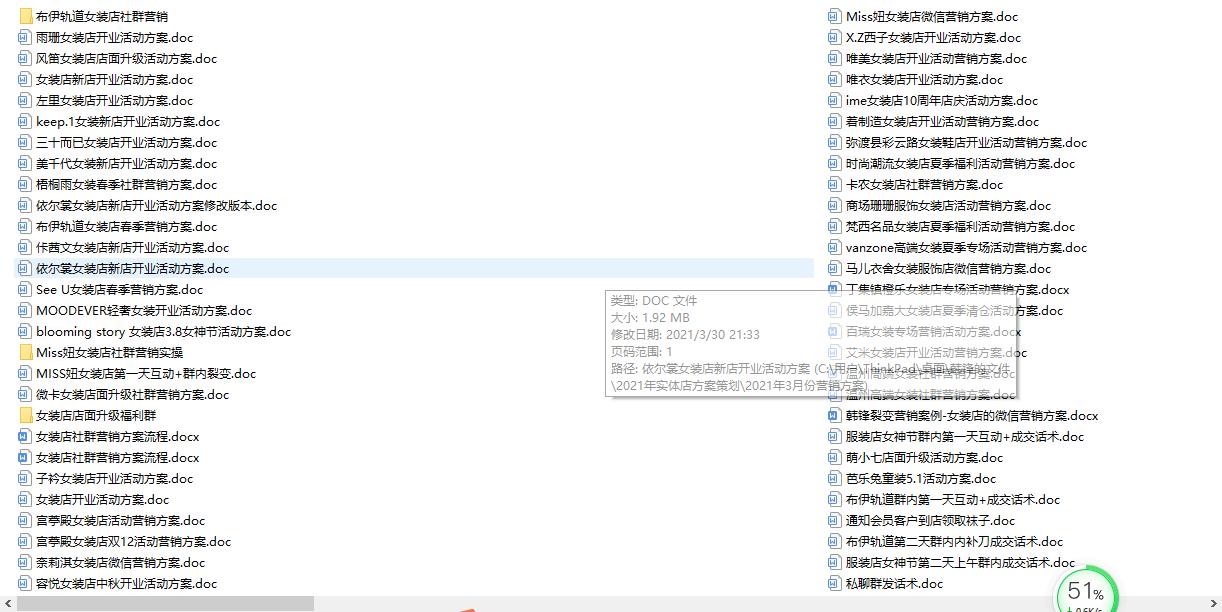Select 微卡女装店面升级社群营销方案.doc
This screenshot has height=612, width=1222.
(x=132, y=394)
